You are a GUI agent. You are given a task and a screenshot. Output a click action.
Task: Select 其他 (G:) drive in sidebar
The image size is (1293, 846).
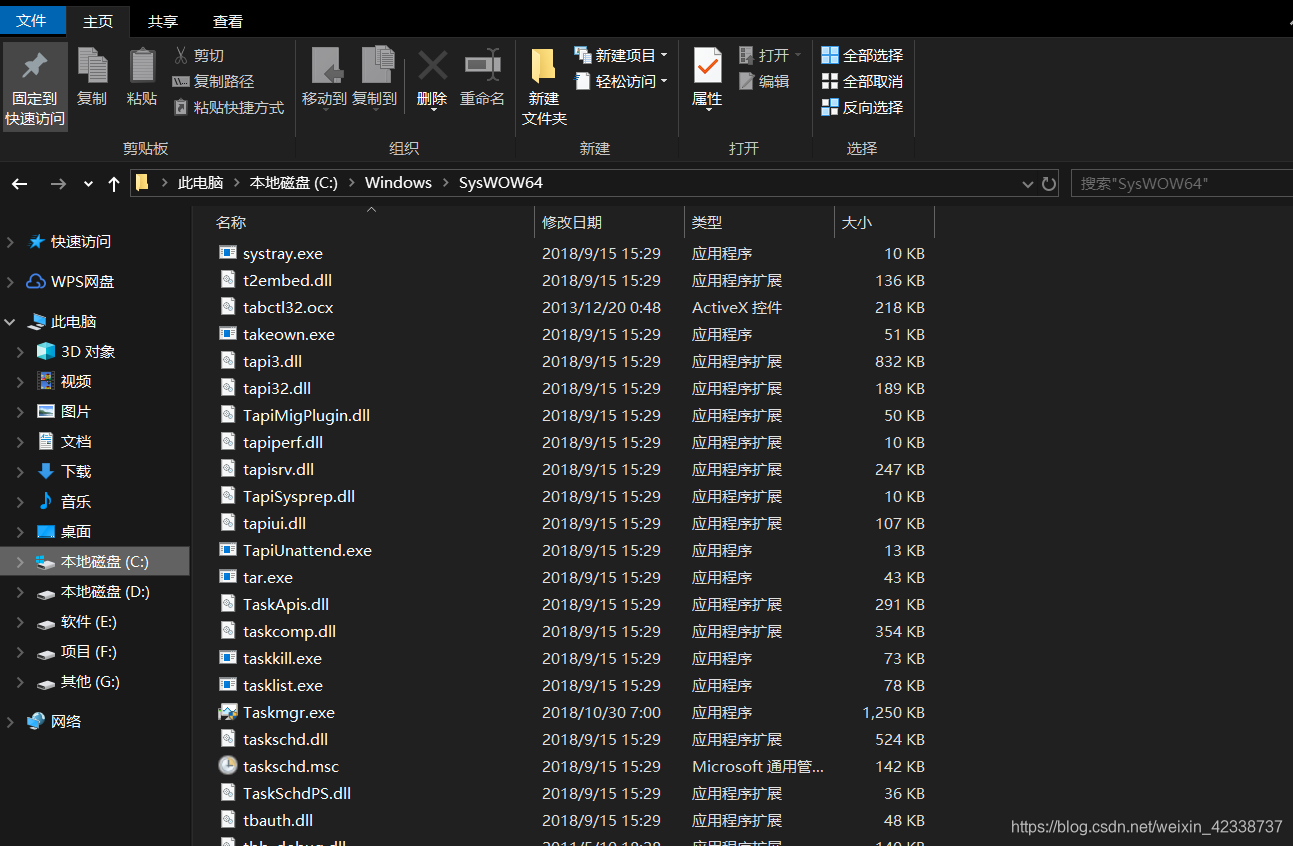(90, 682)
